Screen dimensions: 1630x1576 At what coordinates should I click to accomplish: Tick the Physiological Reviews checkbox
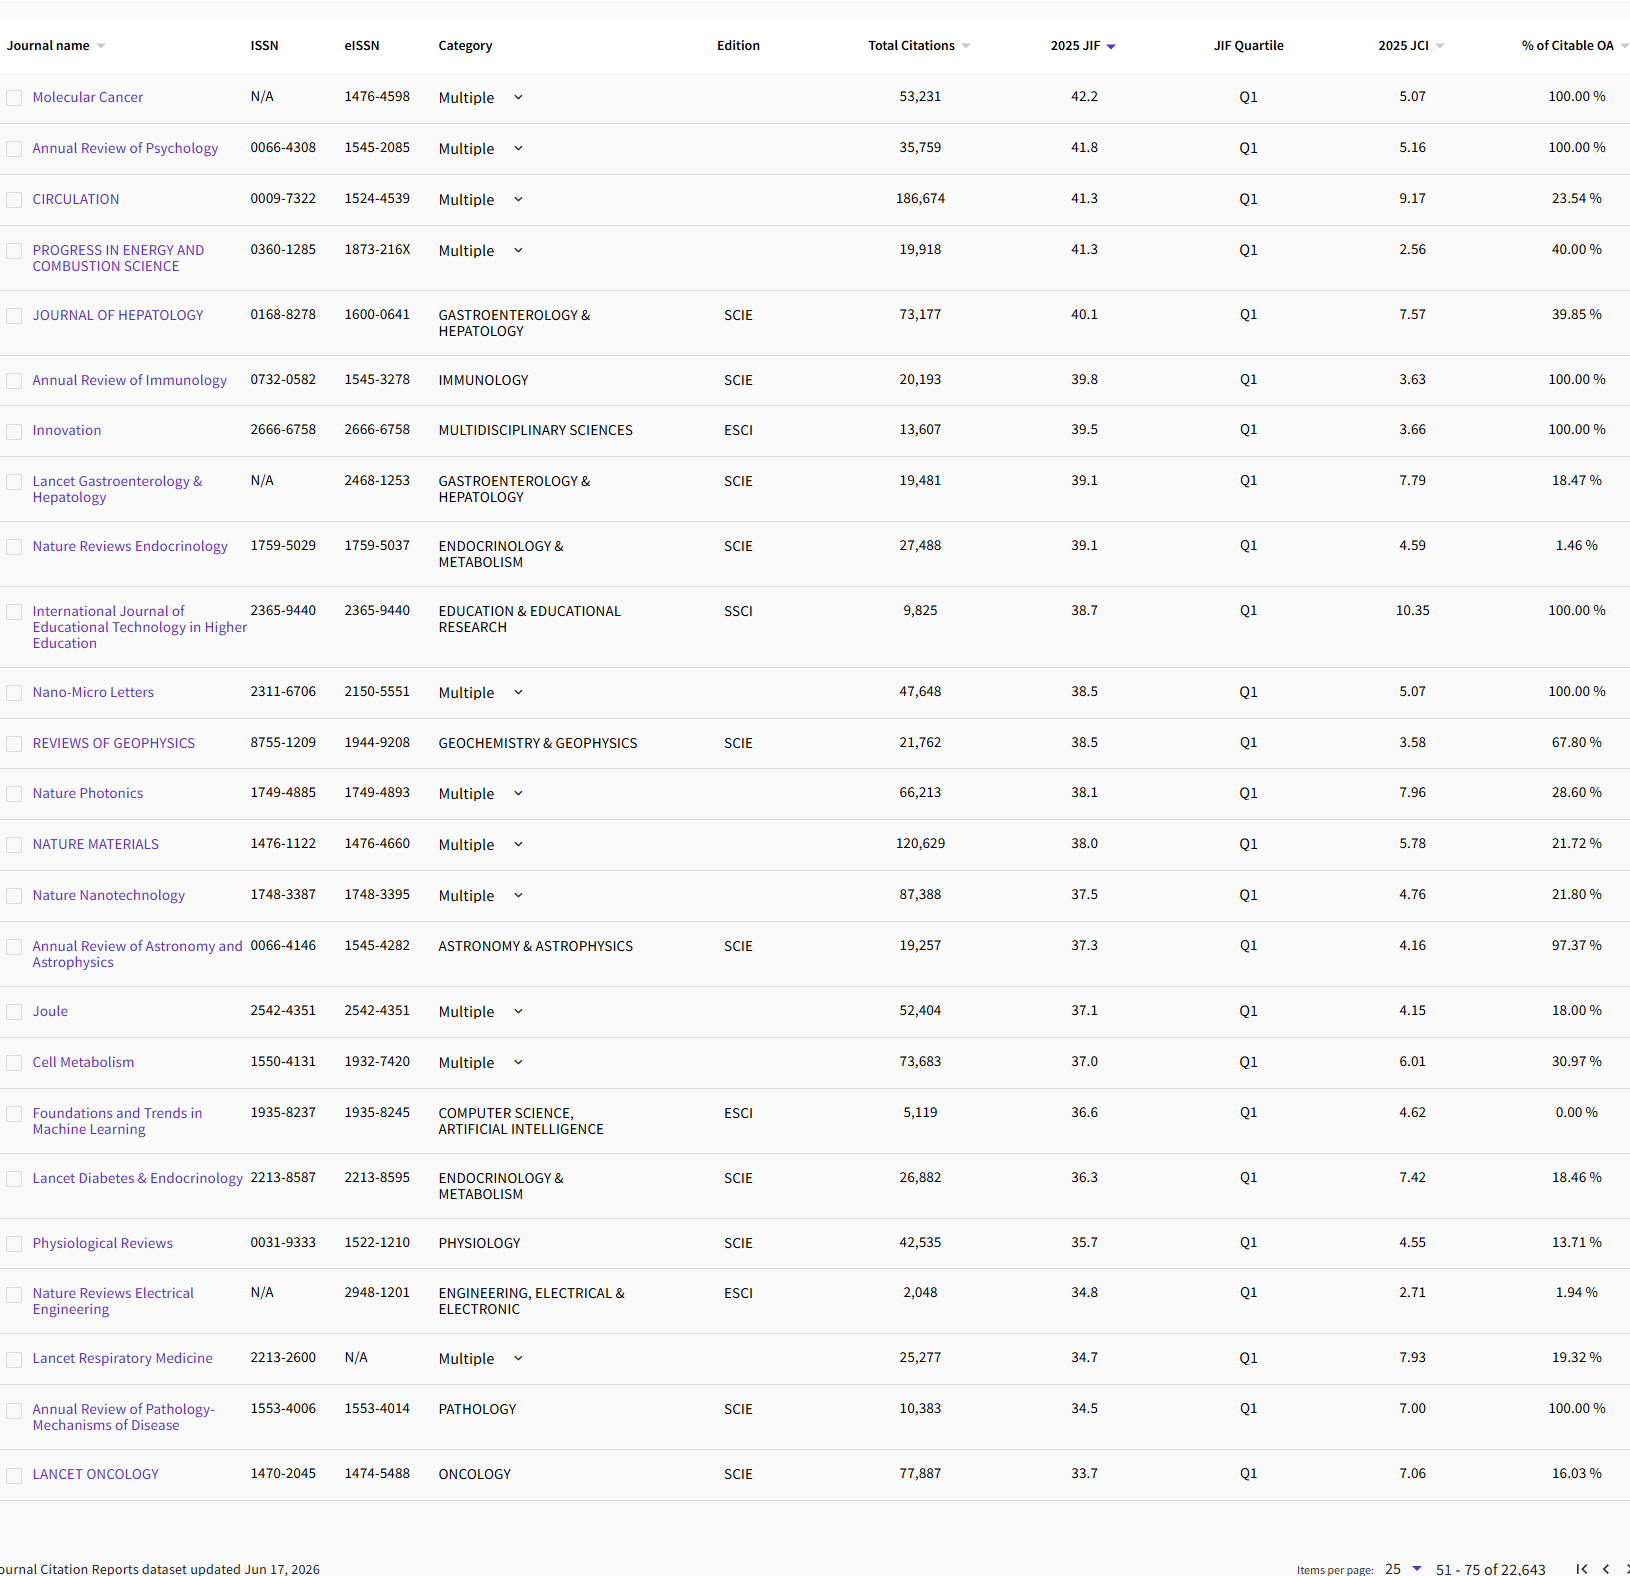[x=14, y=1244]
